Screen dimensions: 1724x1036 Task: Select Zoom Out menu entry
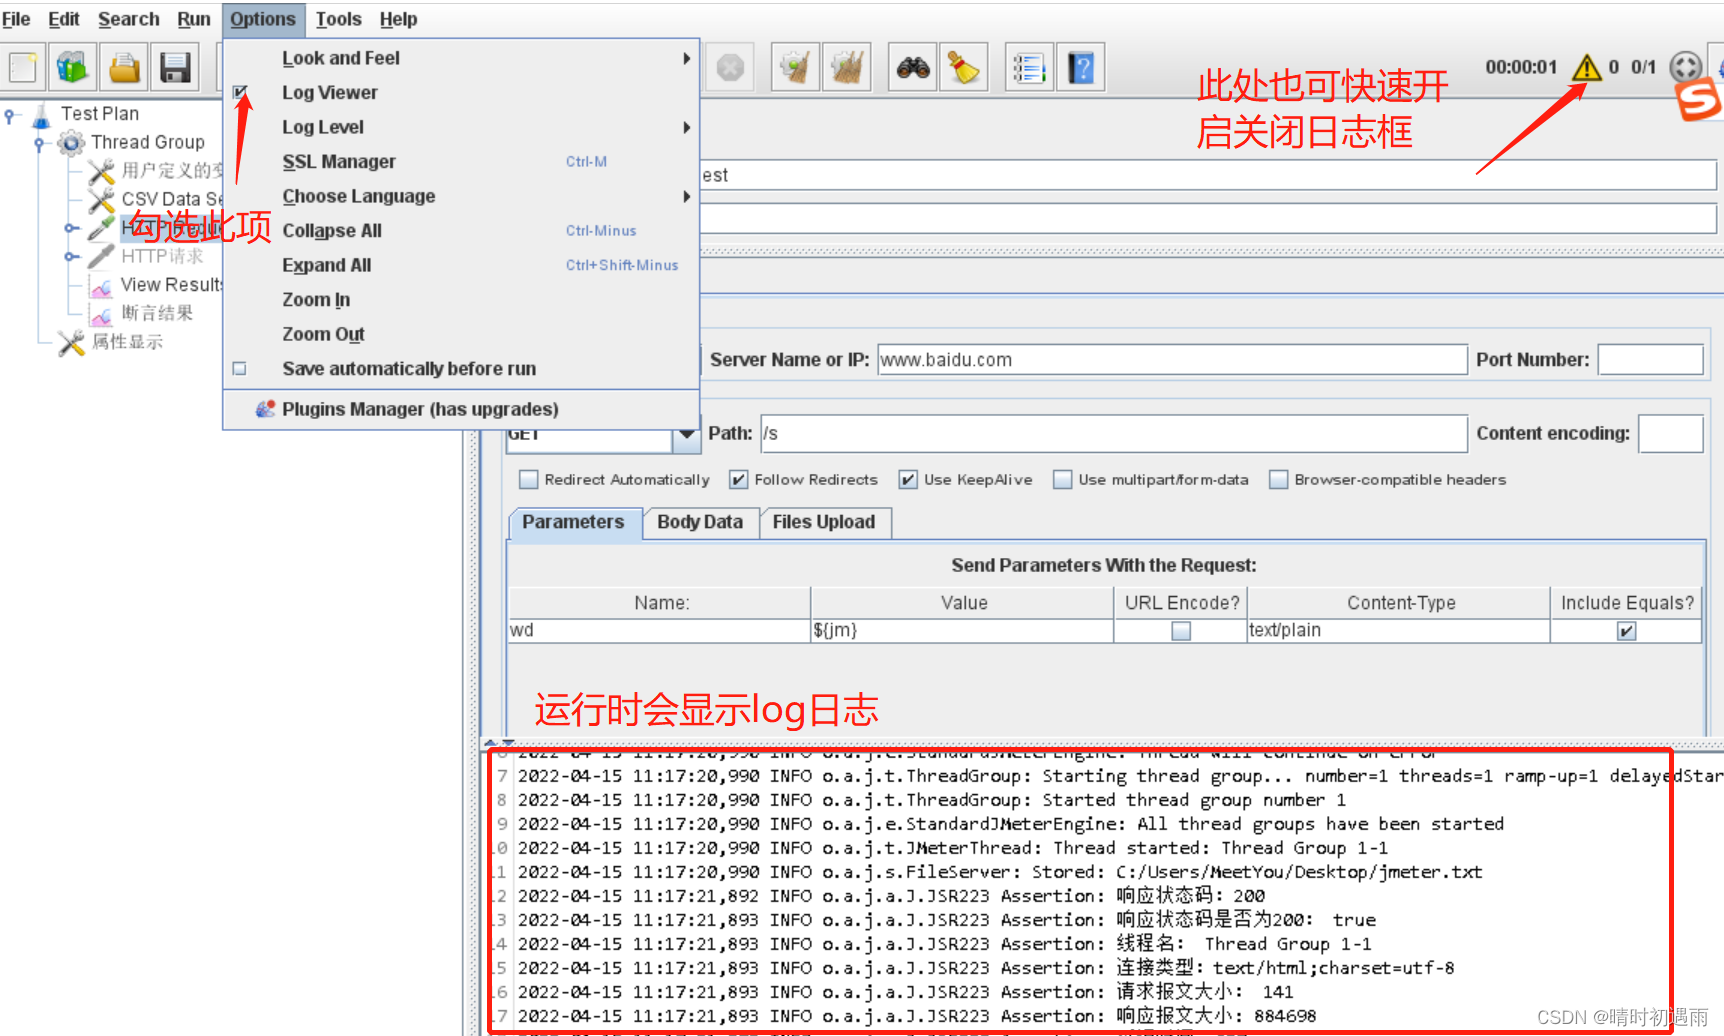[x=461, y=334]
